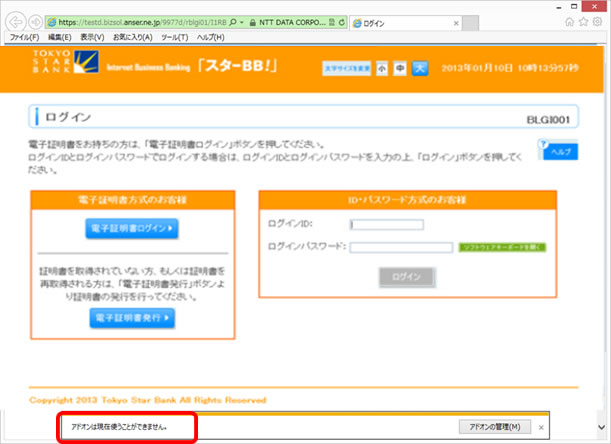Click the address bar URL

coord(143,23)
